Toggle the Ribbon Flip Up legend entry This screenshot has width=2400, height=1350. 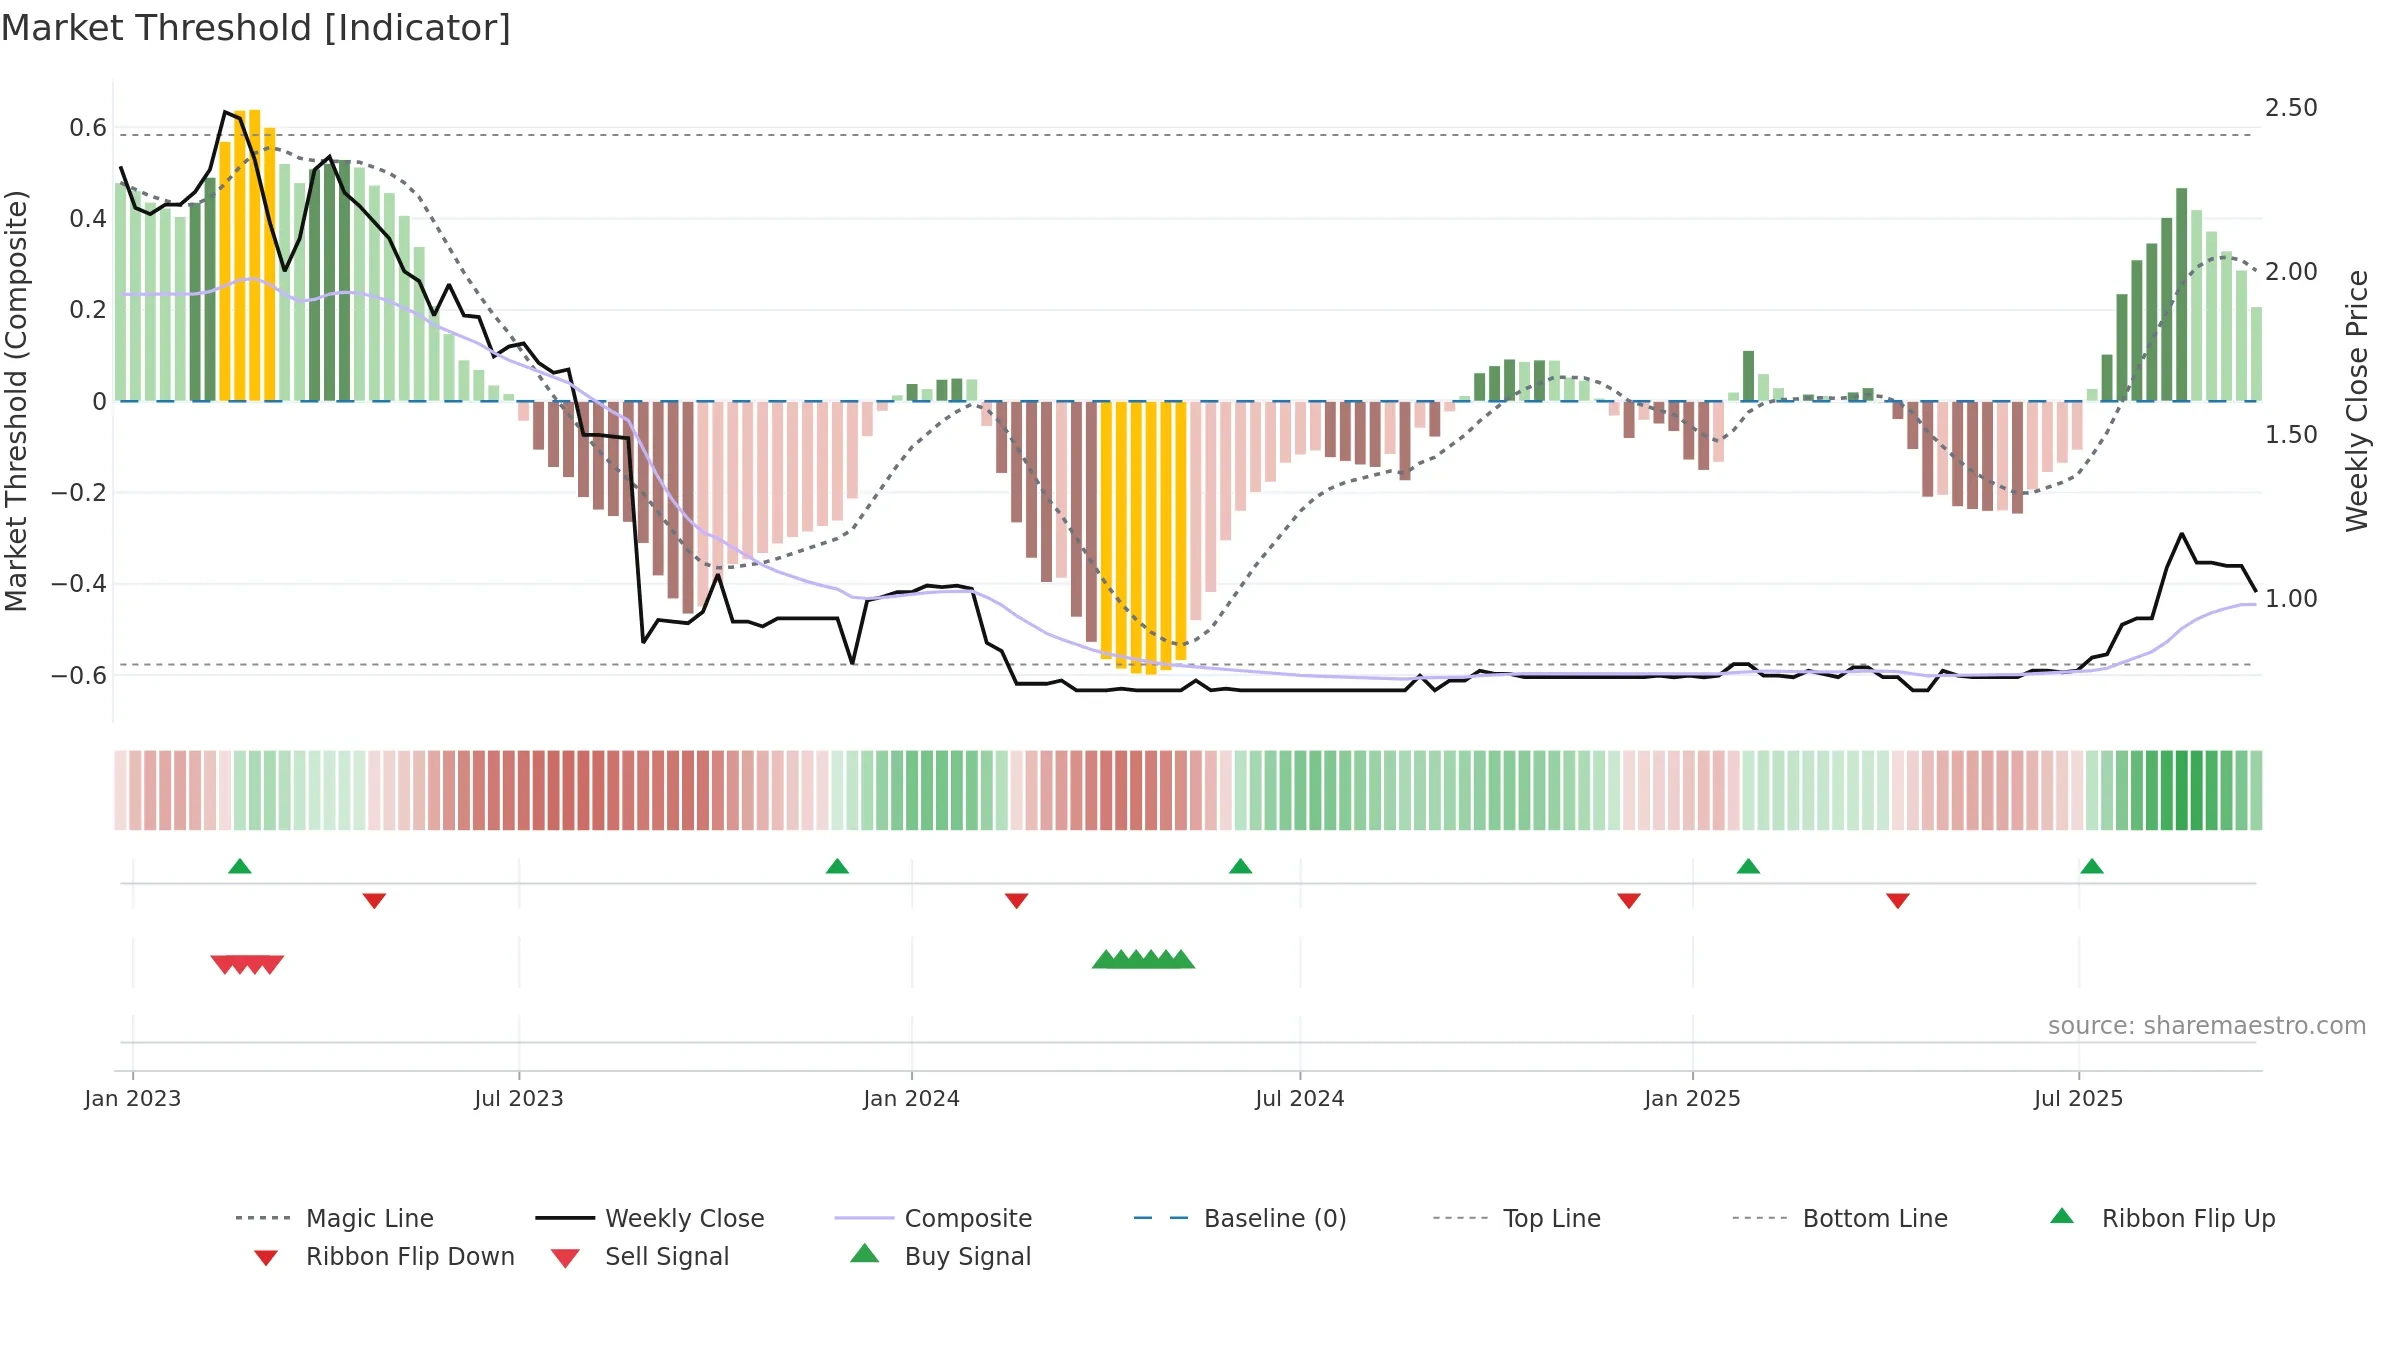click(2162, 1218)
